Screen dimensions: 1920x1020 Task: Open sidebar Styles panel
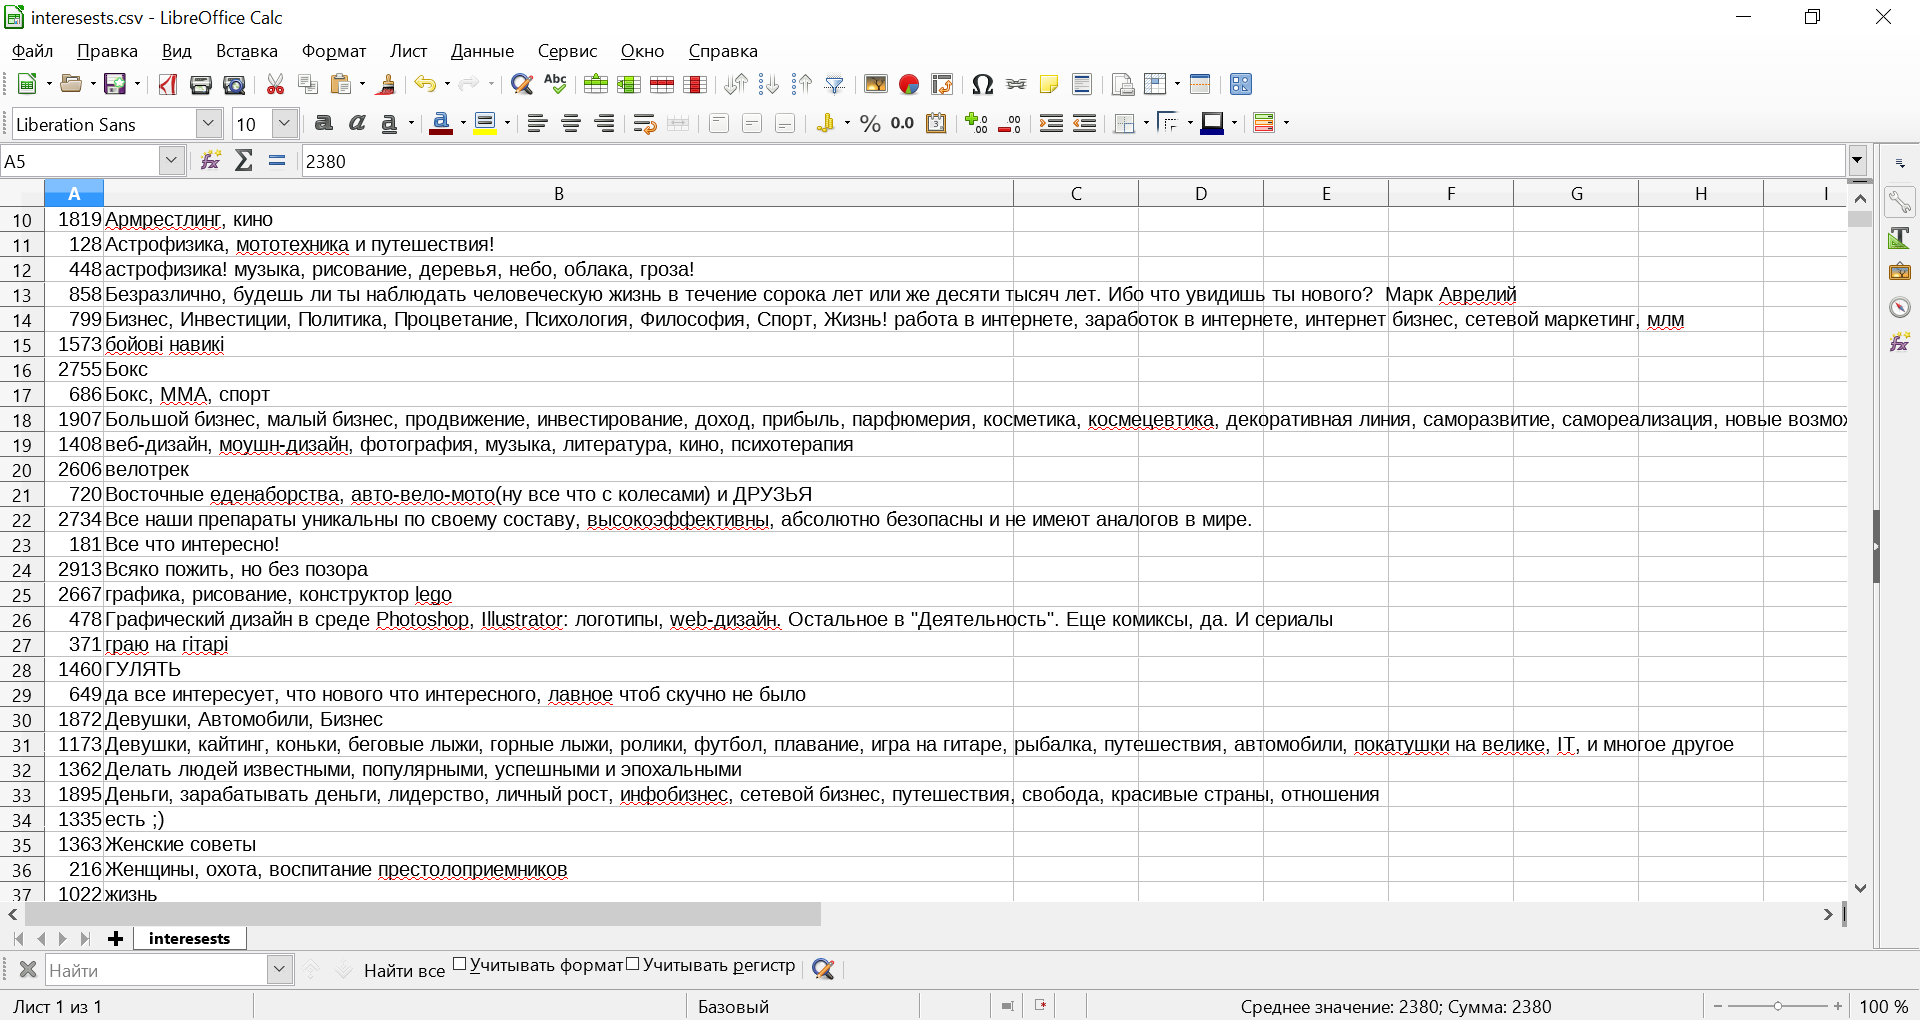pos(1900,238)
